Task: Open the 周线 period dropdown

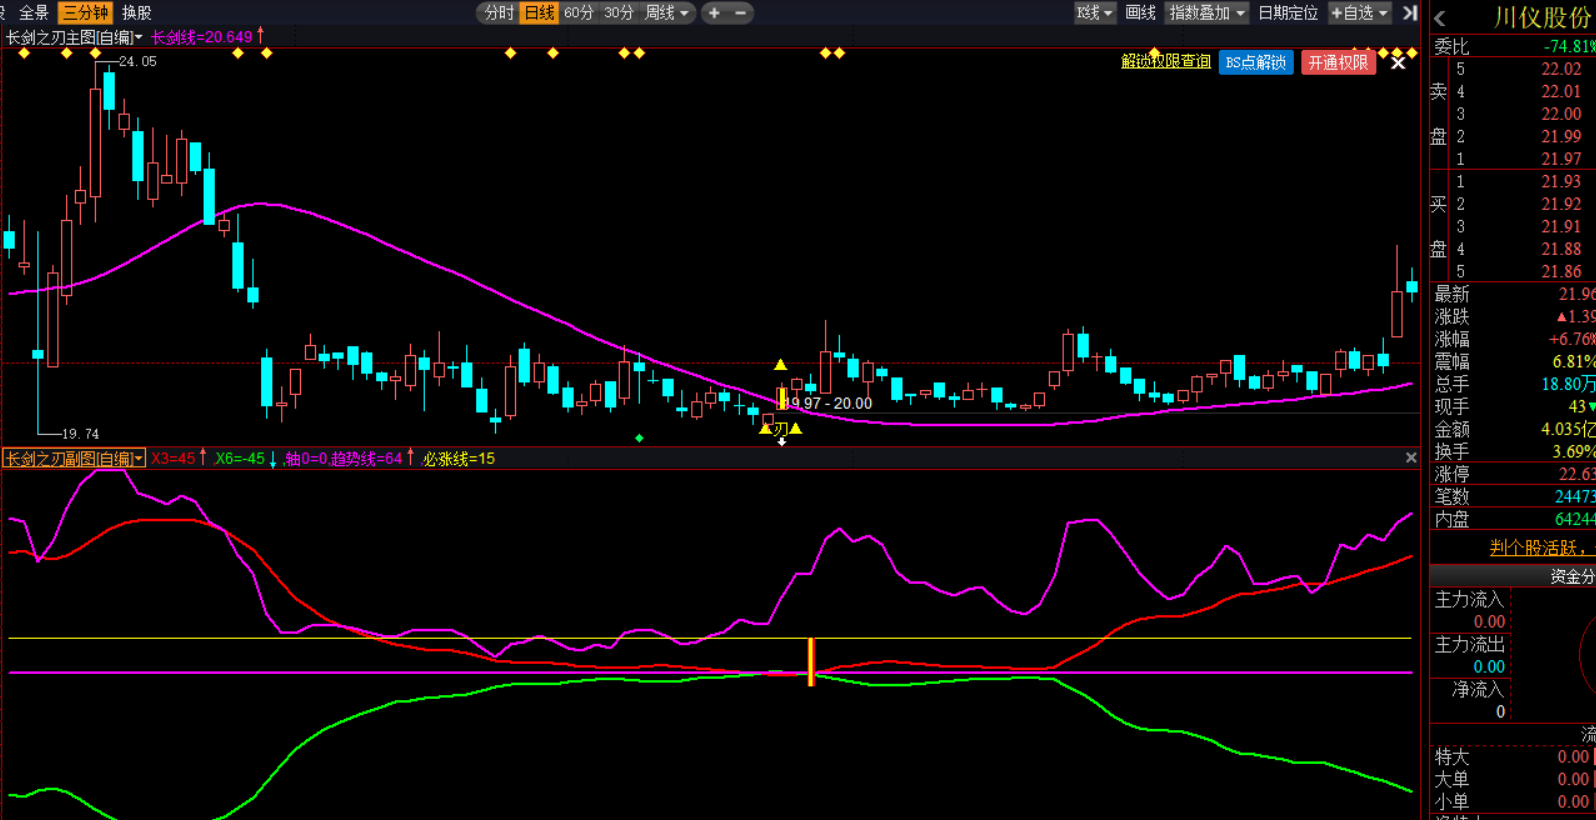Action: 667,13
